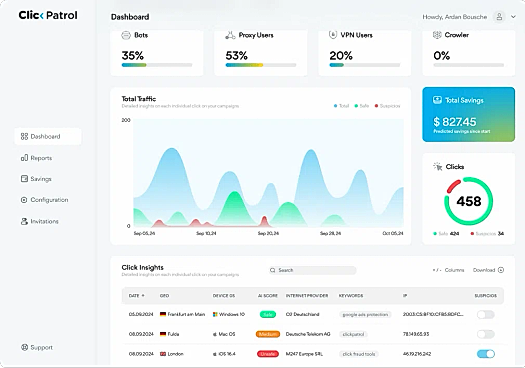Focus the Click Insights search field

pos(312,270)
